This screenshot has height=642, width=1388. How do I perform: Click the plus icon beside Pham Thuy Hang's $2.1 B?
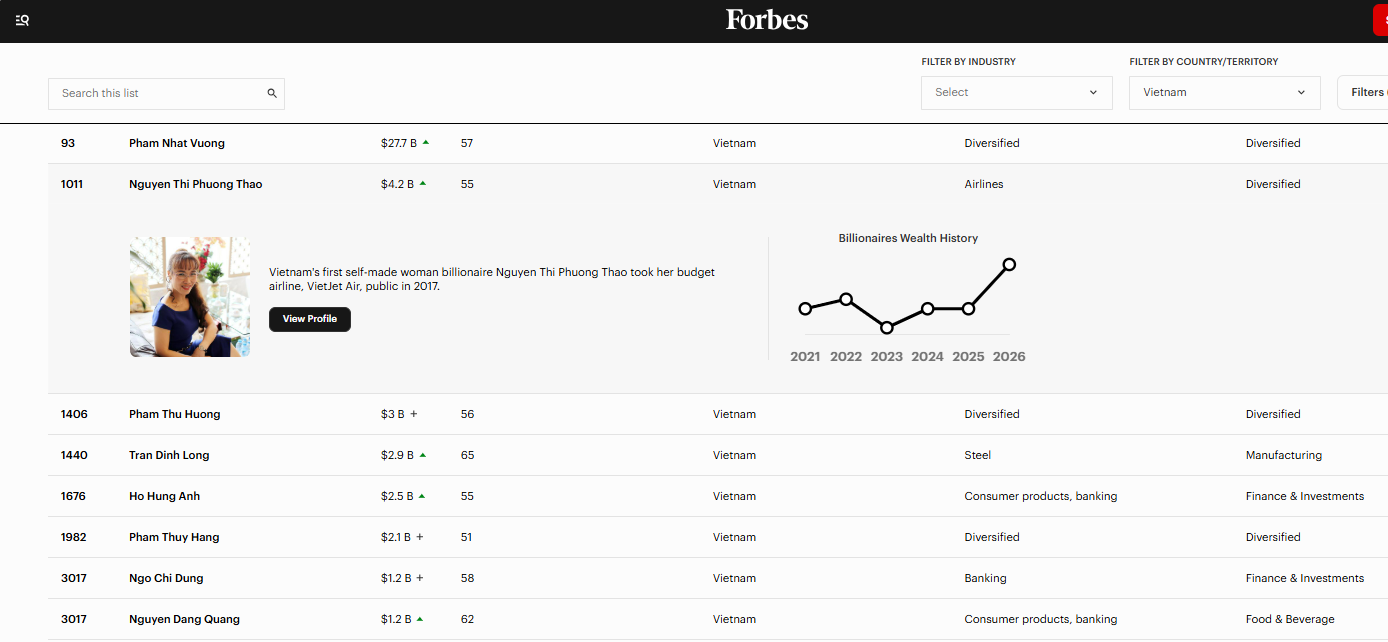[420, 537]
